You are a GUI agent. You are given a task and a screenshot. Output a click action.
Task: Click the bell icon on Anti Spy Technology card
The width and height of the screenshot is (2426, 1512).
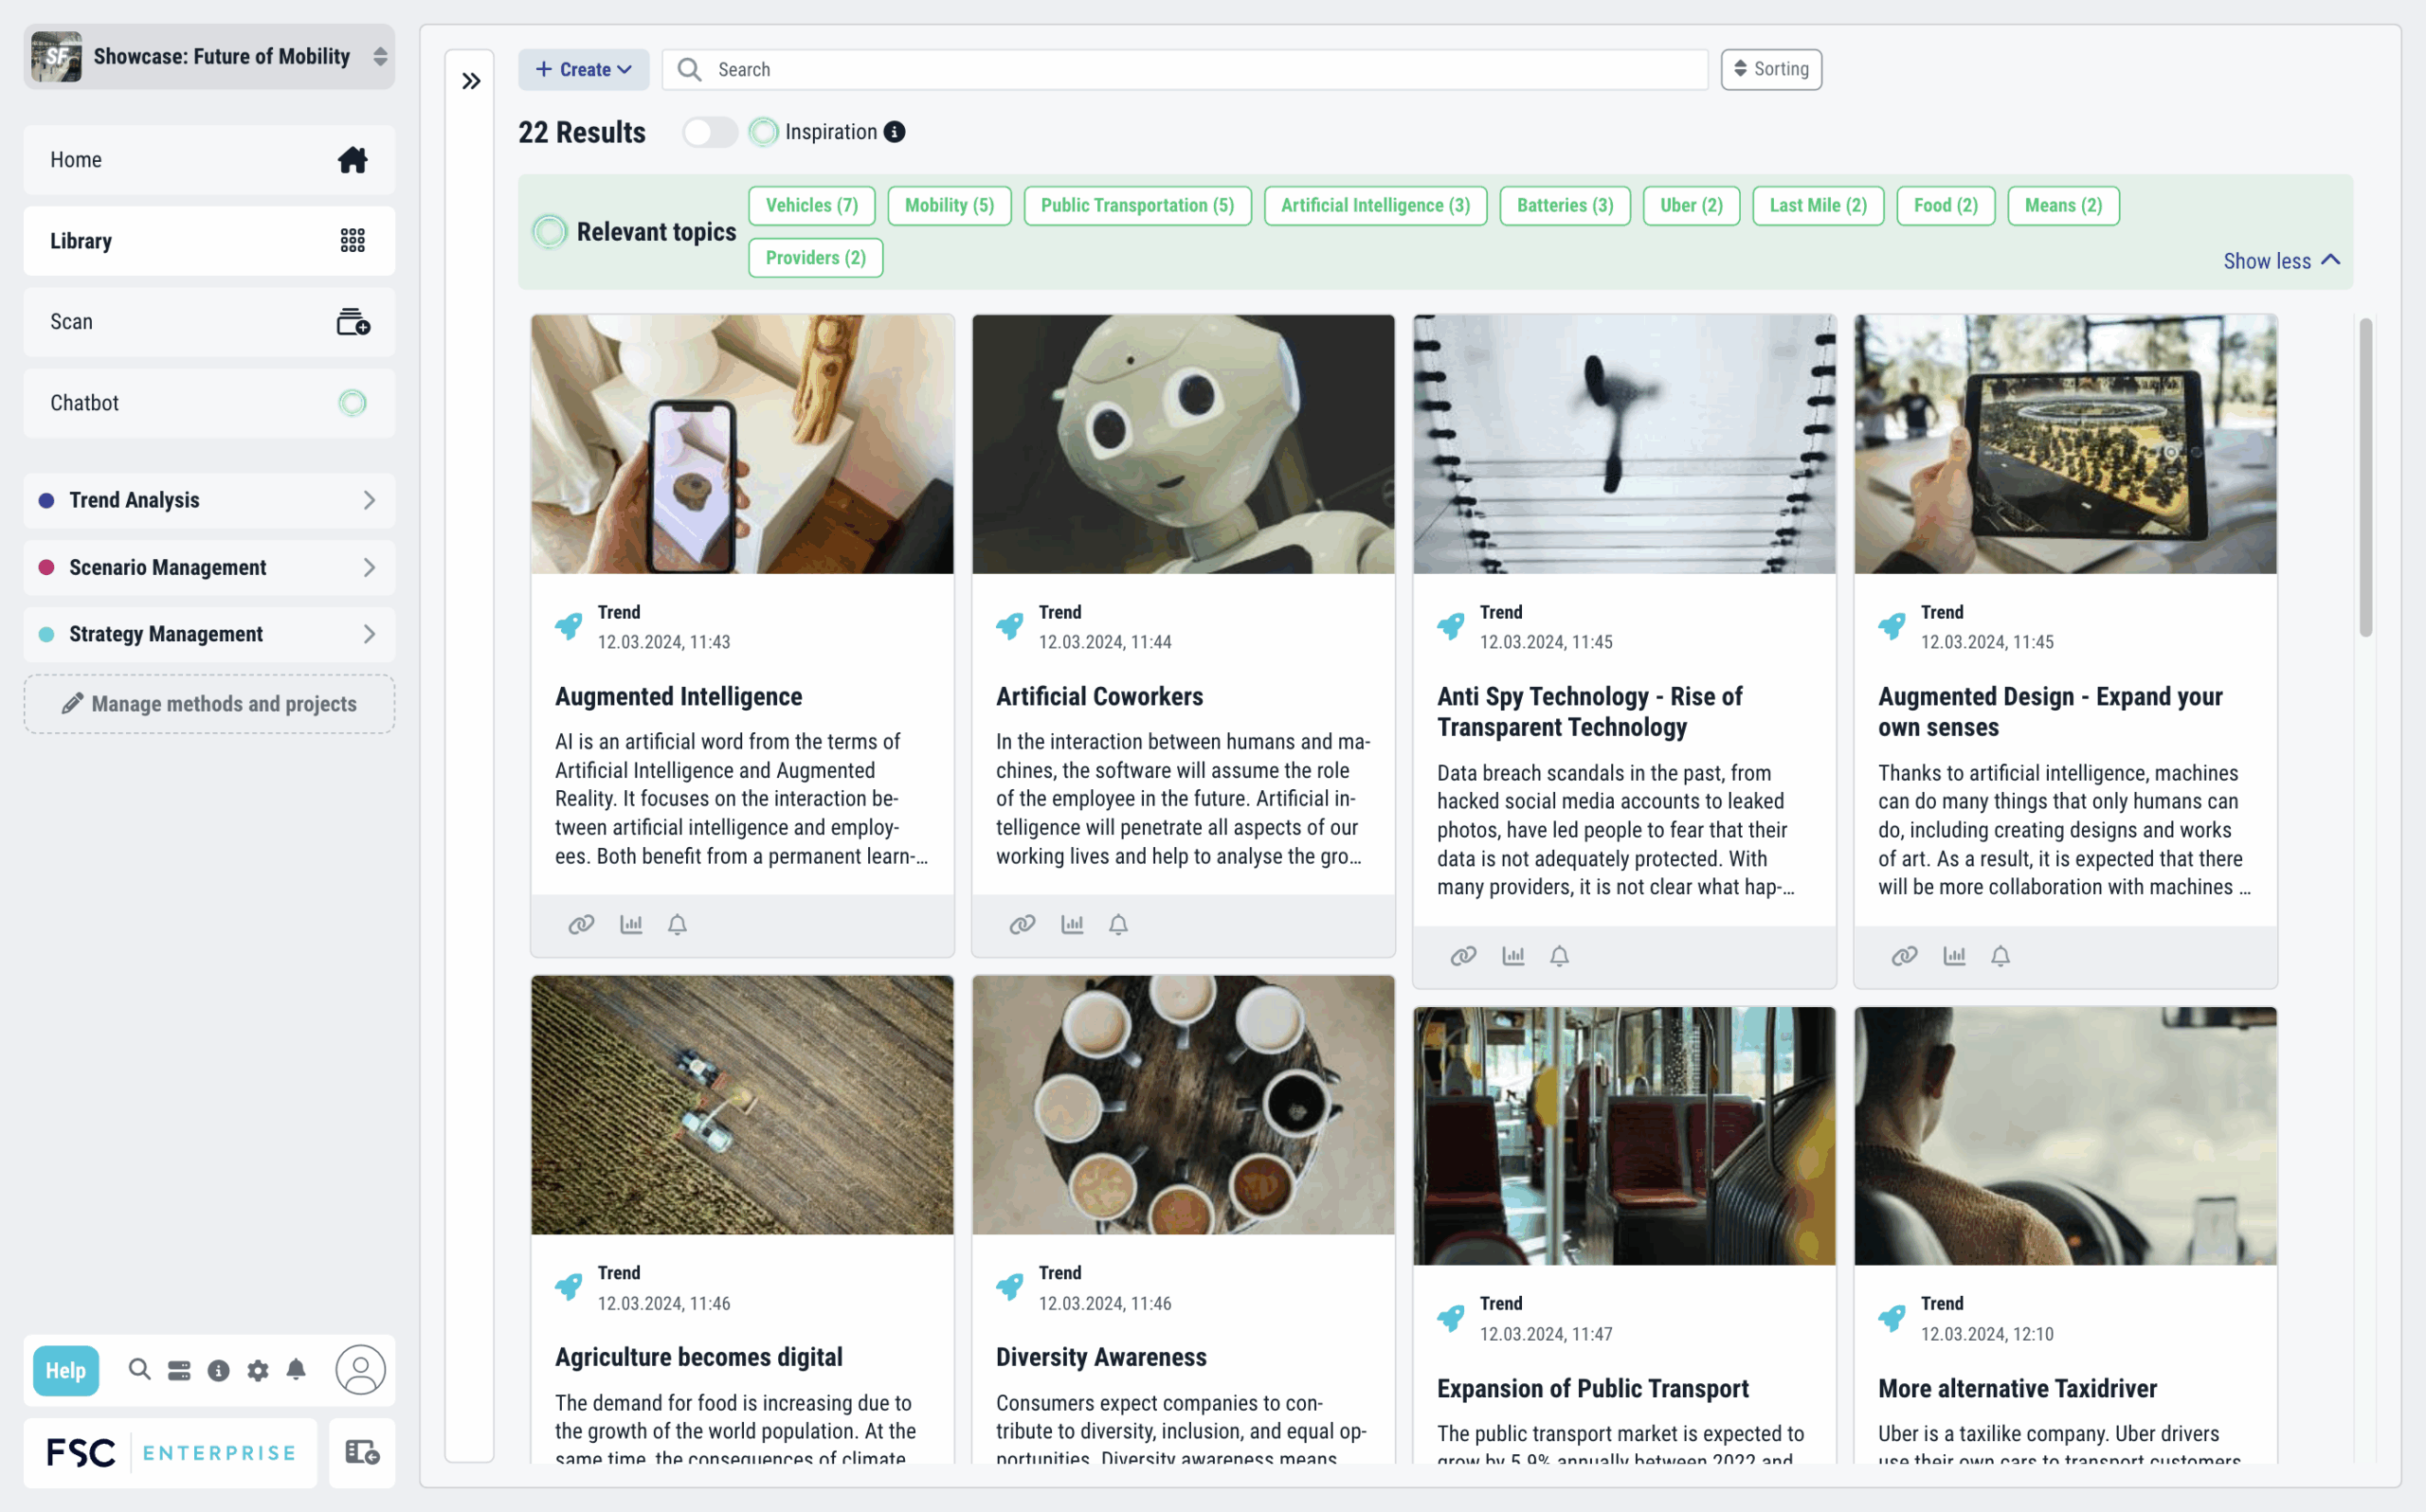[x=1558, y=955]
